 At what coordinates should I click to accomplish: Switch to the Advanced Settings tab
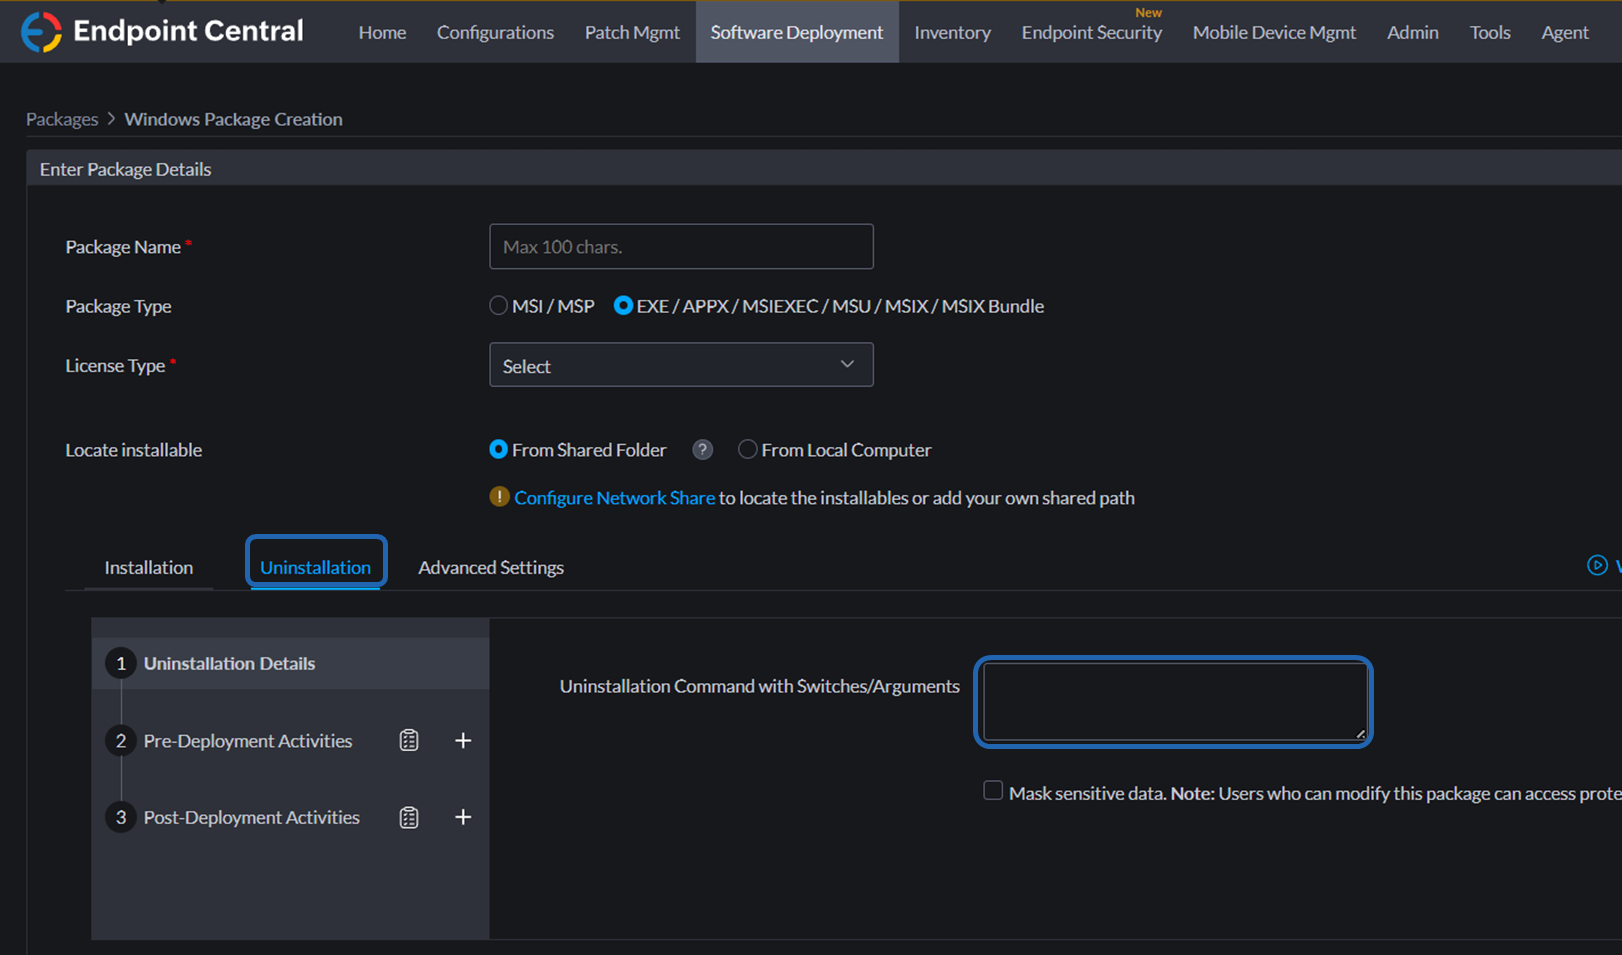(491, 567)
